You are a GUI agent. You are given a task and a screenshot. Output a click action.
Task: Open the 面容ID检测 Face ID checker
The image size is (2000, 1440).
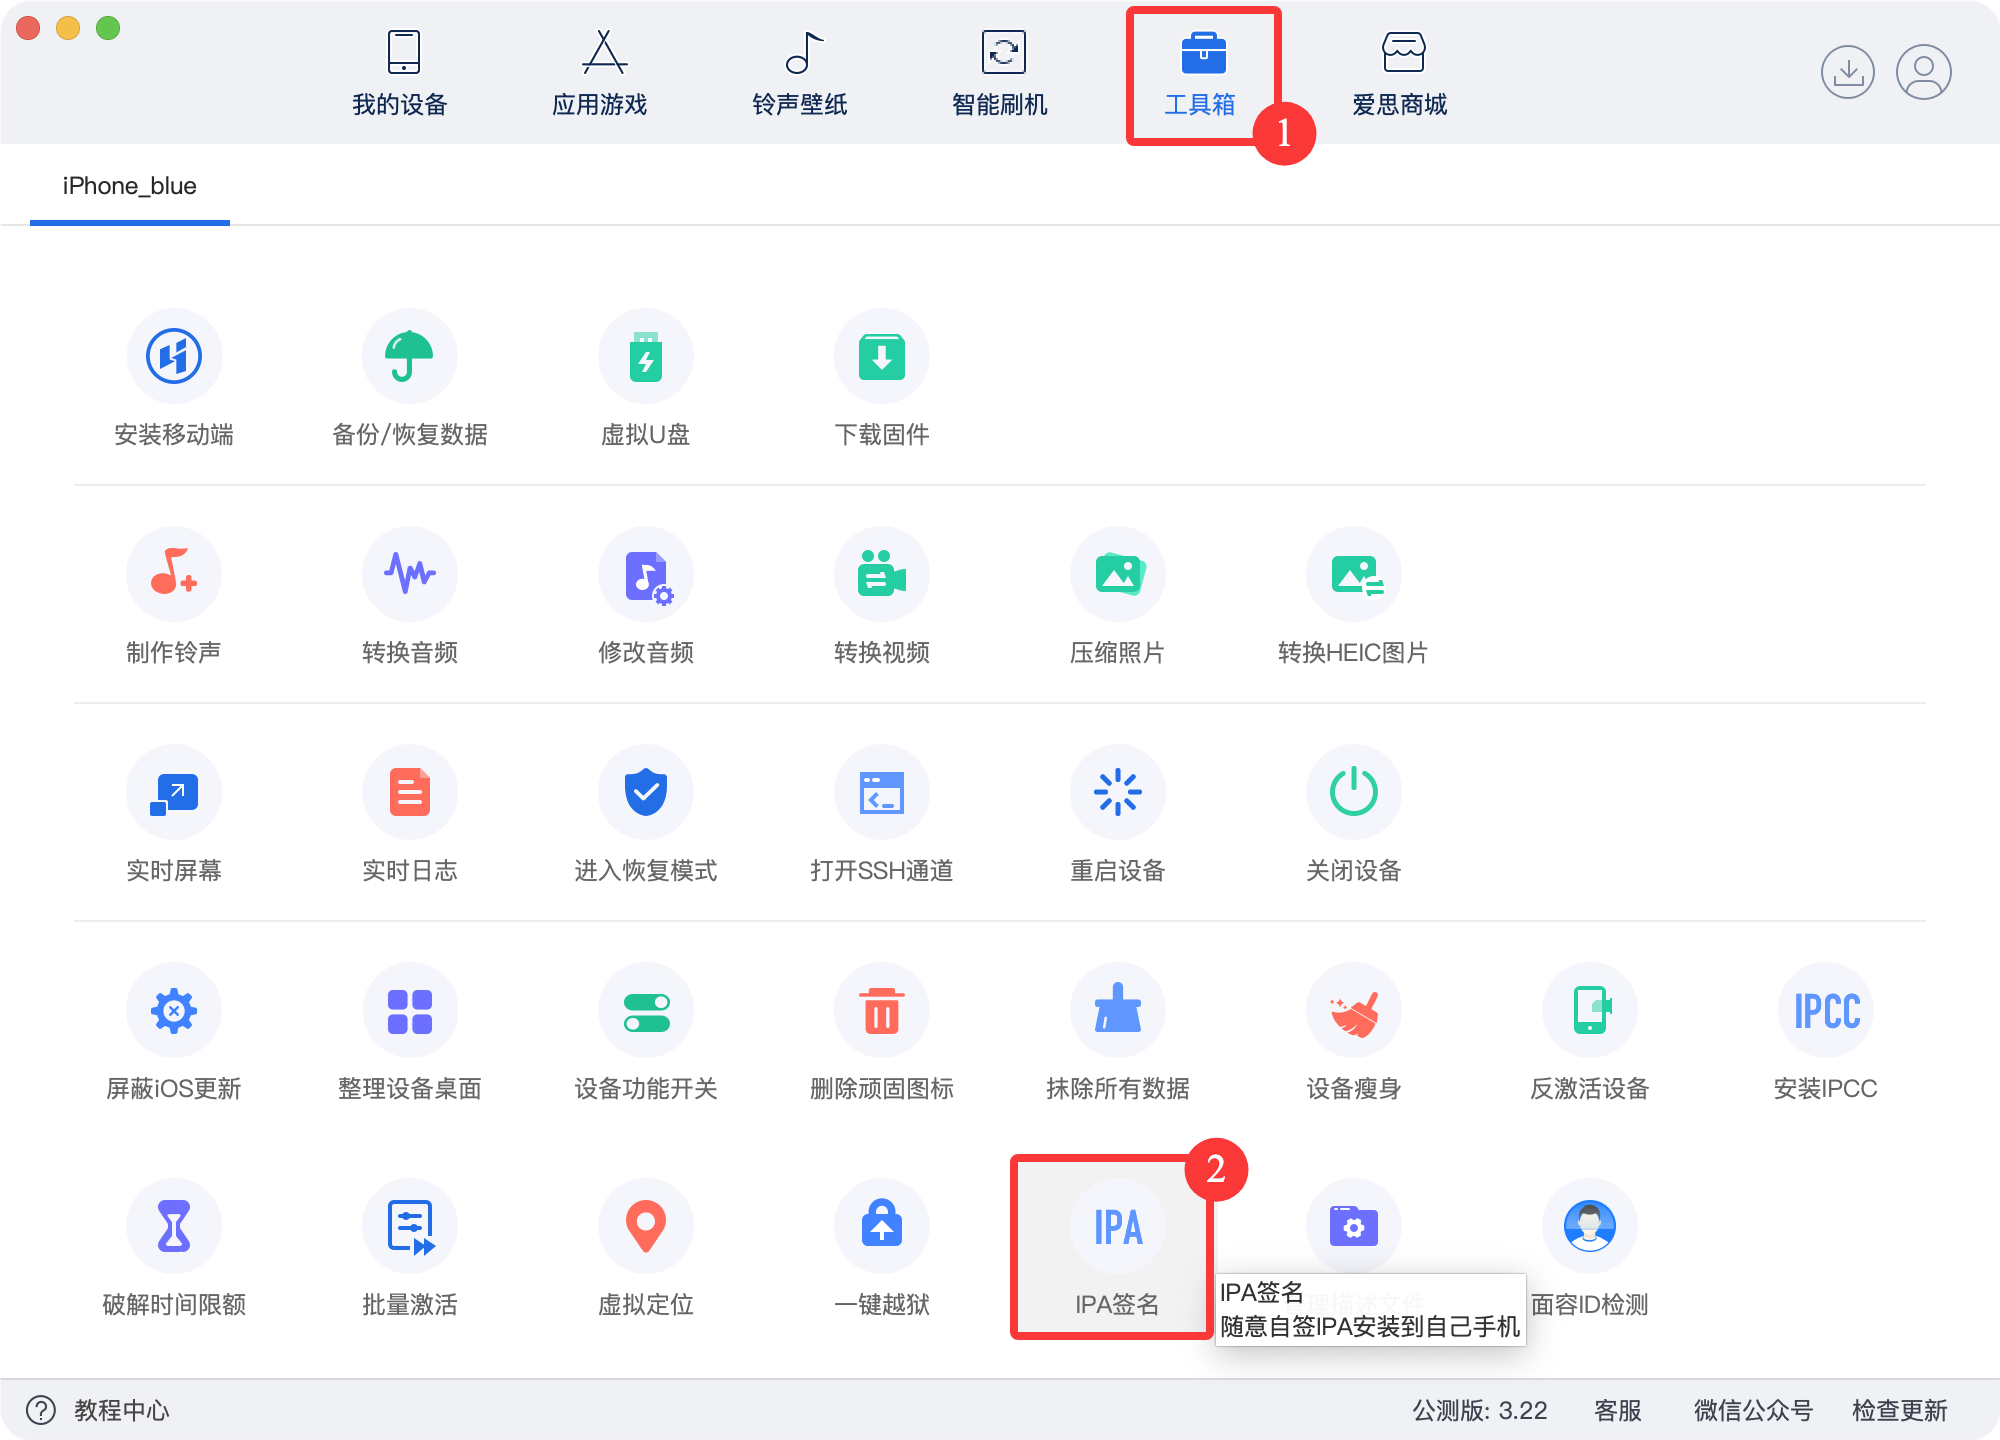pyautogui.click(x=1590, y=1248)
